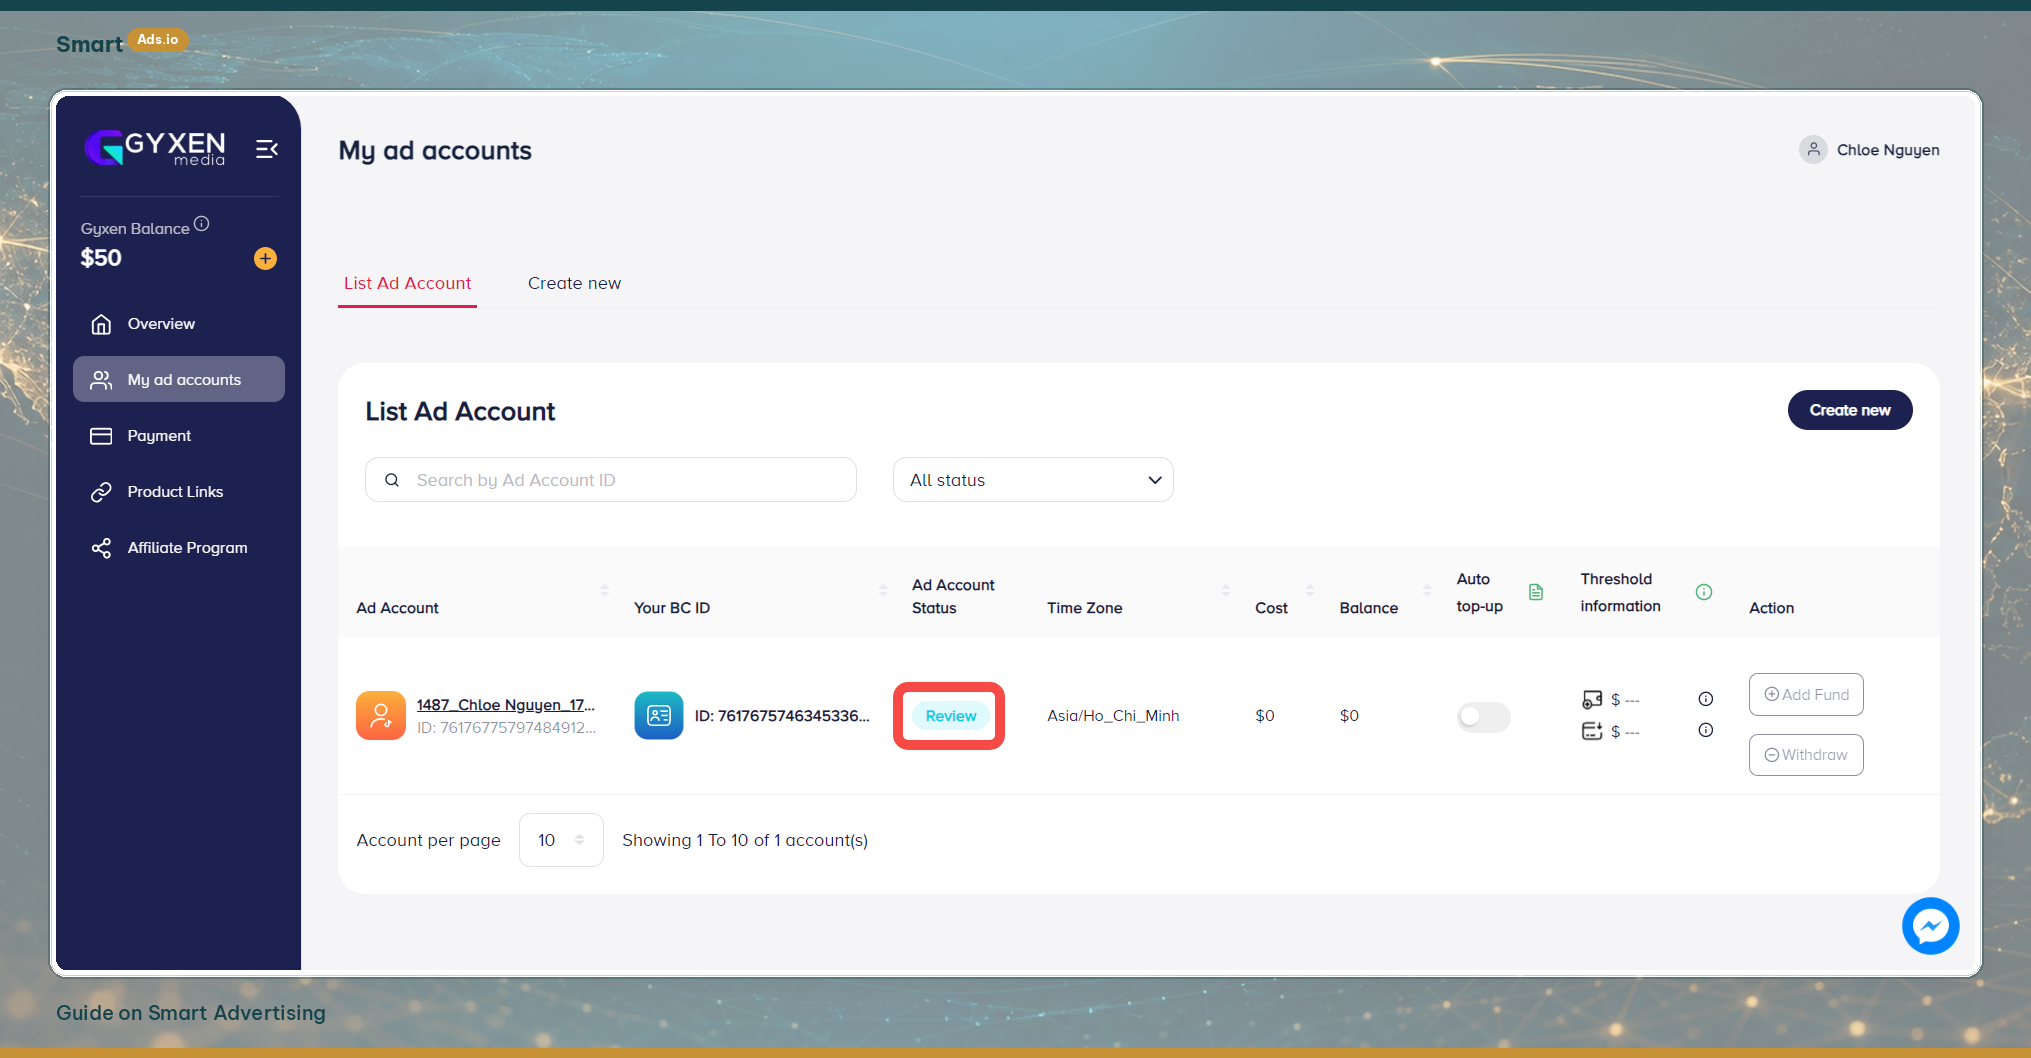Click the threshold card icon
Image resolution: width=2031 pixels, height=1058 pixels.
1592,699
